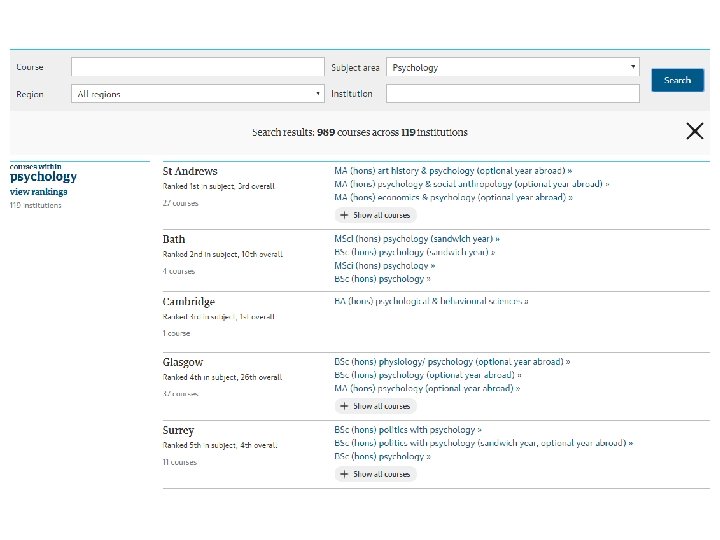Open the Bath institution link
Viewport: 720px width, 540px height.
174,239
